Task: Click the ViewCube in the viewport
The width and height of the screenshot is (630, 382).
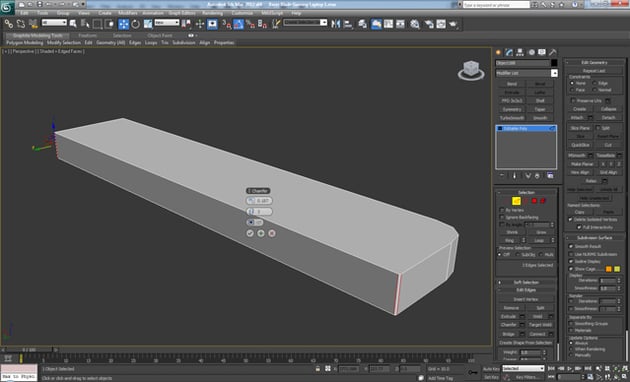Action: coord(470,70)
